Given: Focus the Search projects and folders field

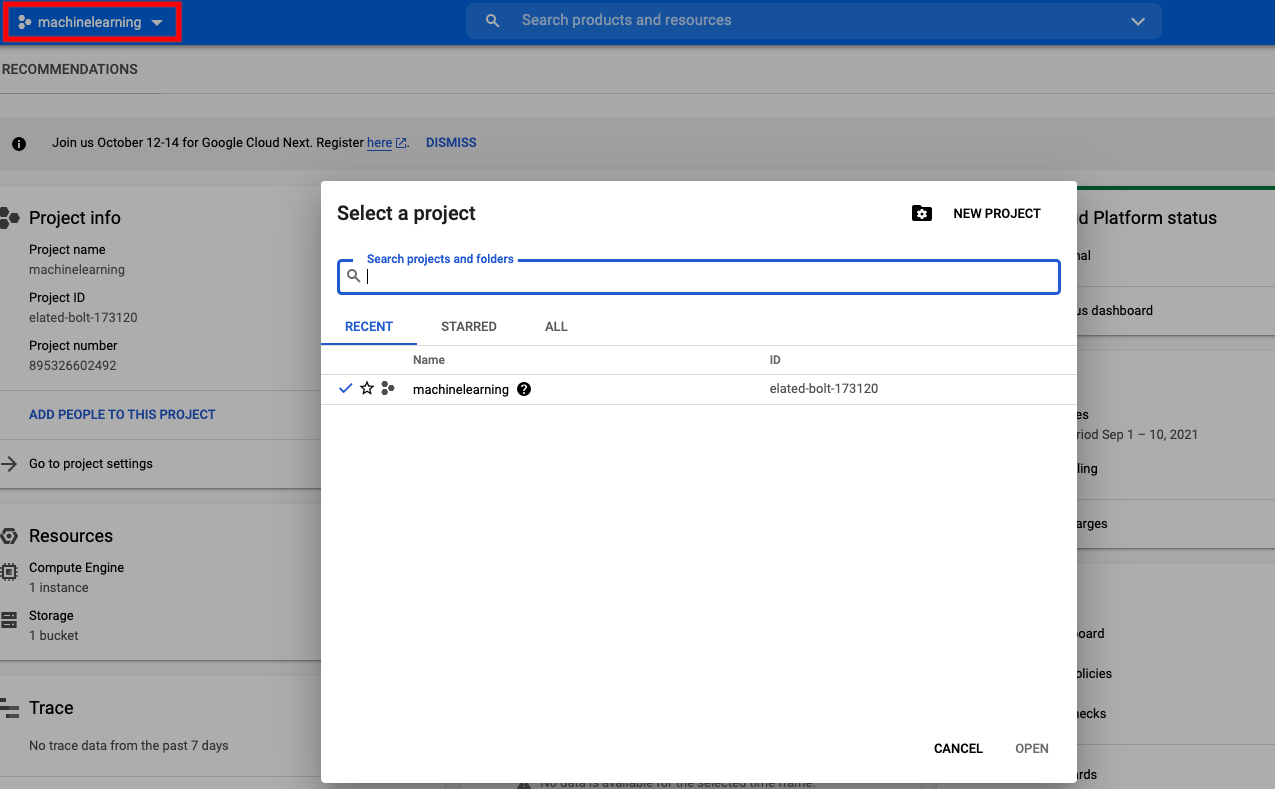Looking at the screenshot, I should pos(698,276).
